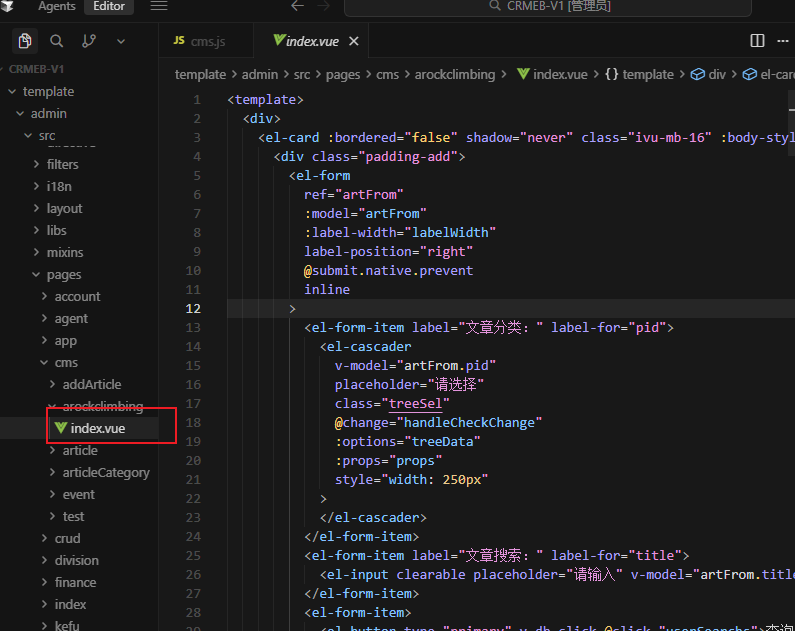The width and height of the screenshot is (795, 631).
Task: Expand the finance folder
Action: [75, 582]
